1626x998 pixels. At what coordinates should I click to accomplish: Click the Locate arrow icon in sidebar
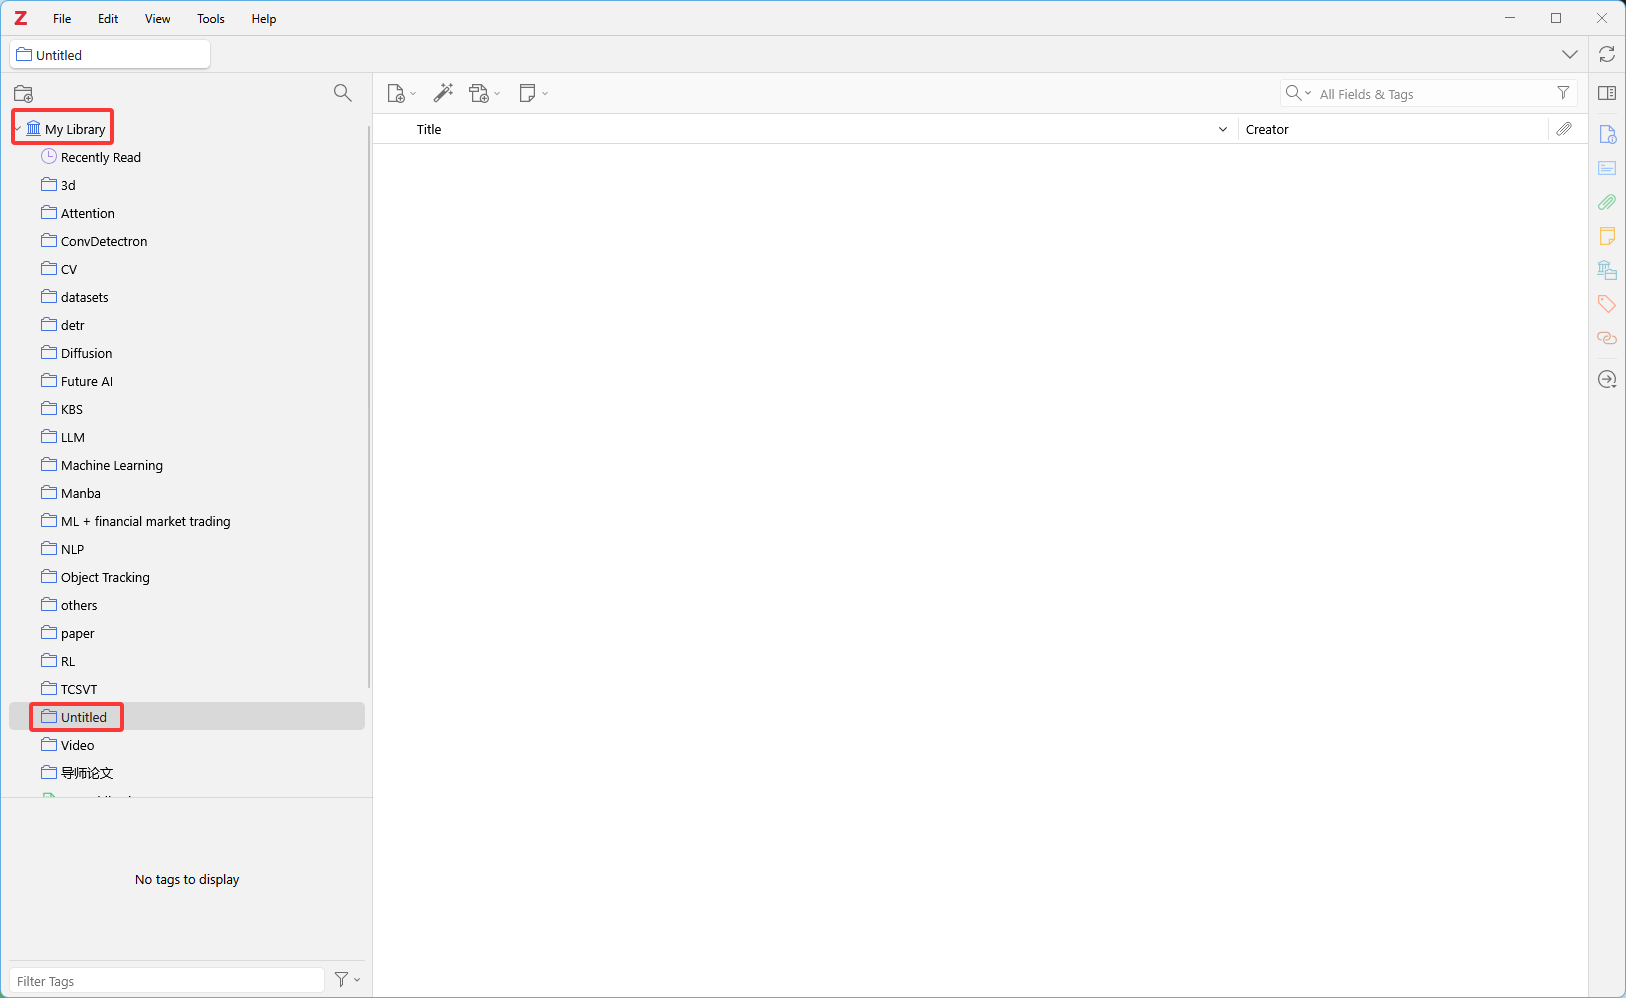(1607, 379)
